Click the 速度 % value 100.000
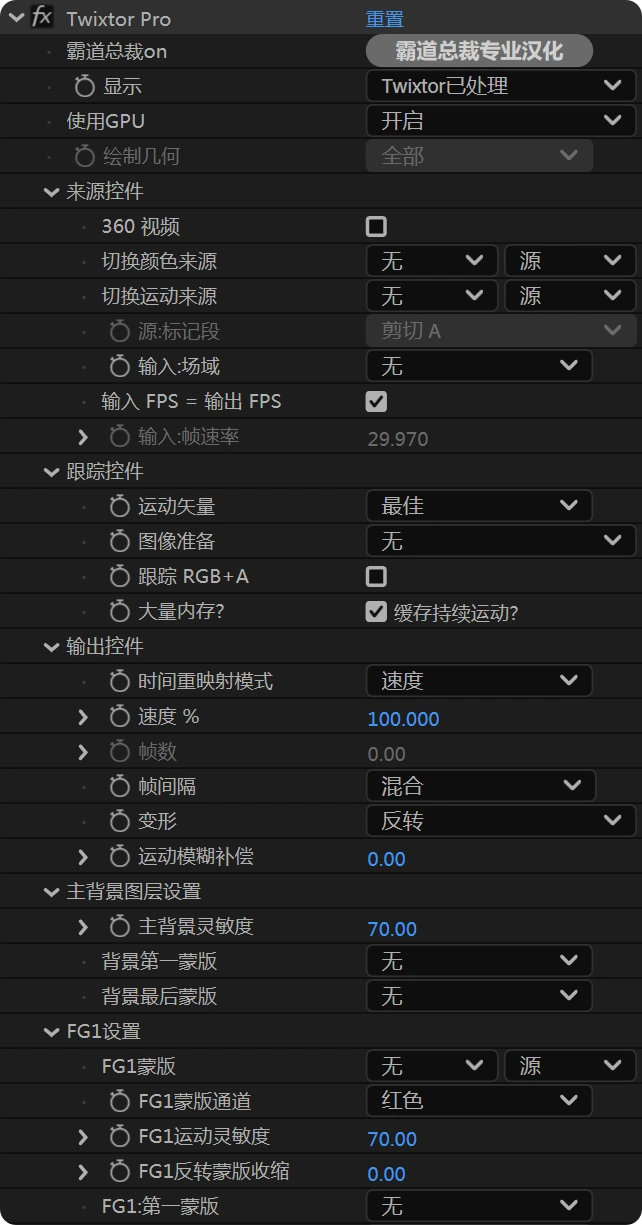Viewport: 642px width, 1225px height. pos(403,719)
